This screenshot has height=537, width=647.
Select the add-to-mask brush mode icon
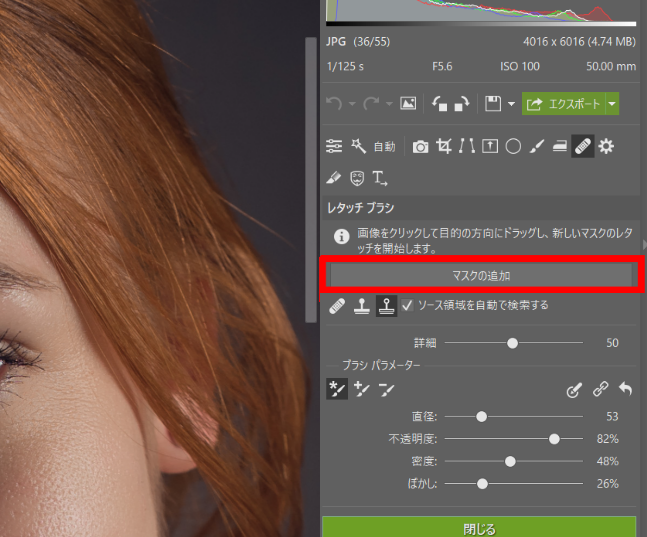[362, 389]
